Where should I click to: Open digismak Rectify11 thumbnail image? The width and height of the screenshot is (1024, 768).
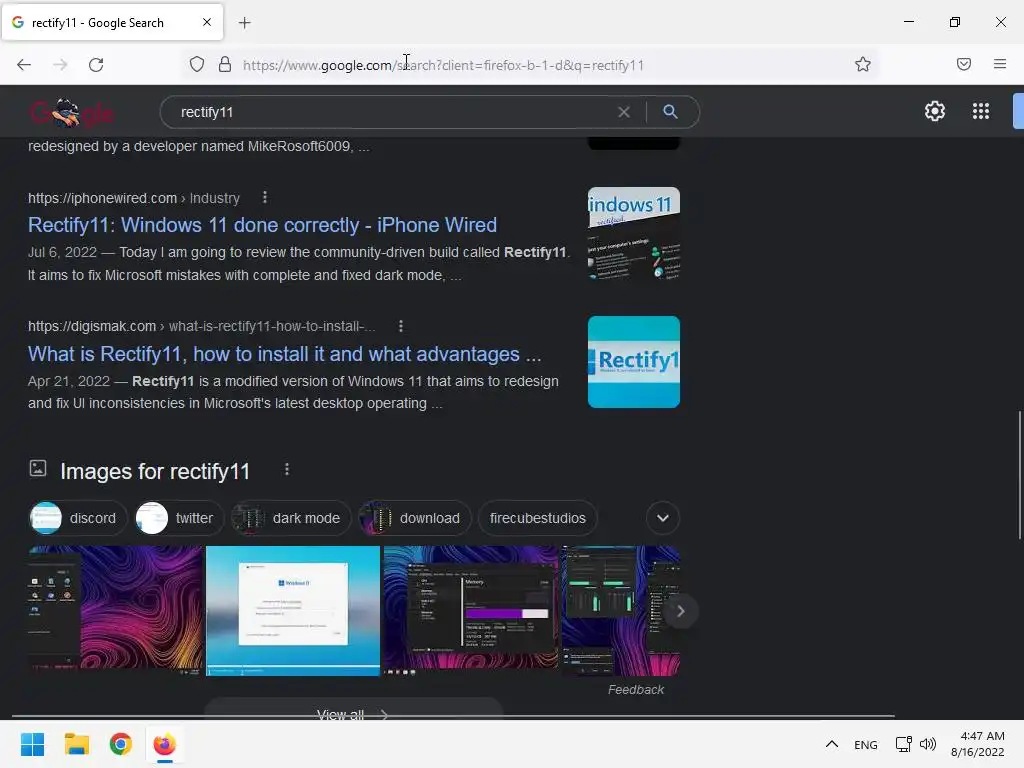[x=633, y=362]
